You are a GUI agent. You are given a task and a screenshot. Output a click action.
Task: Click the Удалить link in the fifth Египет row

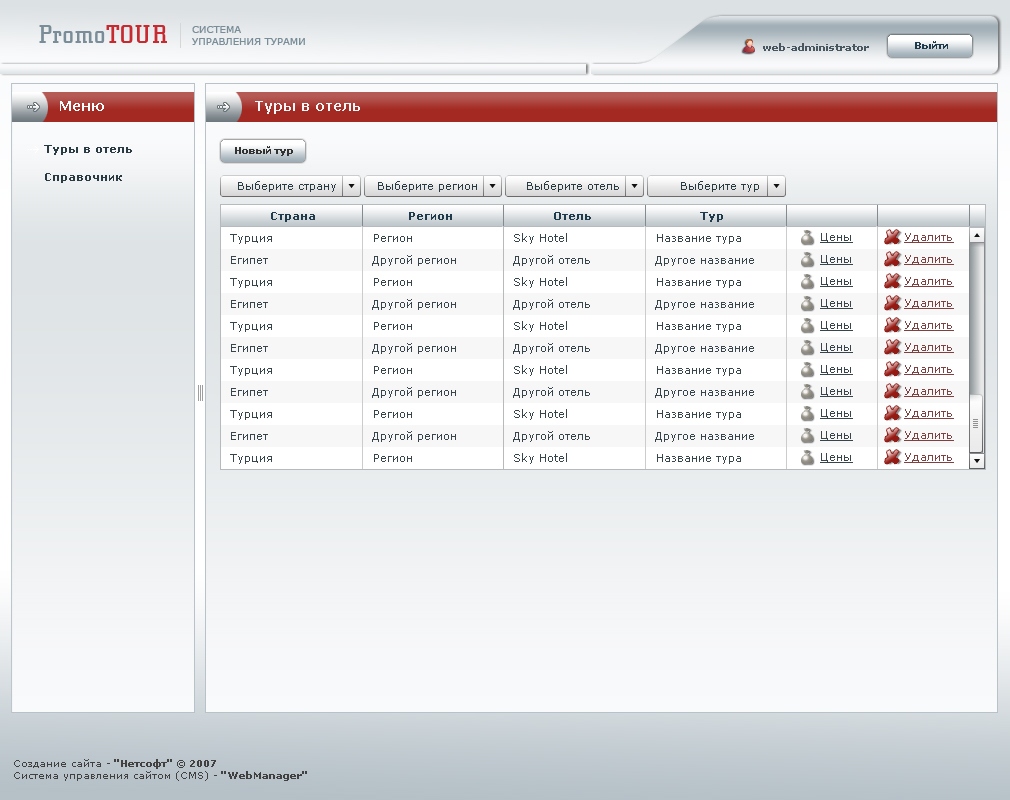pyautogui.click(x=928, y=435)
